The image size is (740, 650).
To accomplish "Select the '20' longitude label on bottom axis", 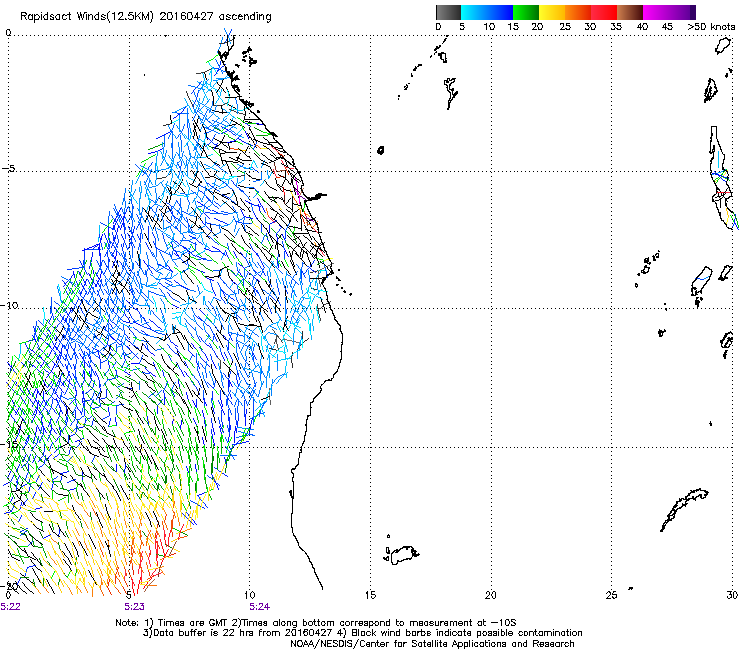I will 491,595.
